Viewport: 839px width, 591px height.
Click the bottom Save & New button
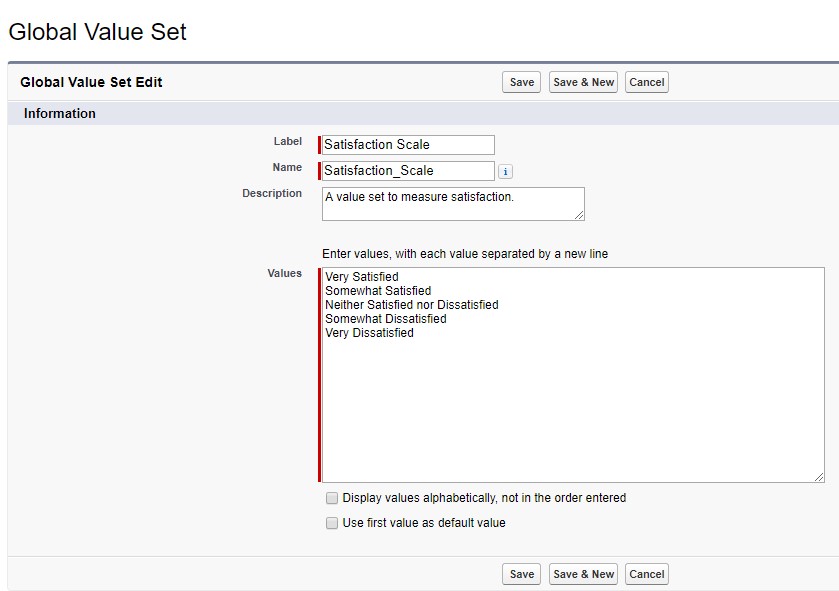(x=583, y=574)
